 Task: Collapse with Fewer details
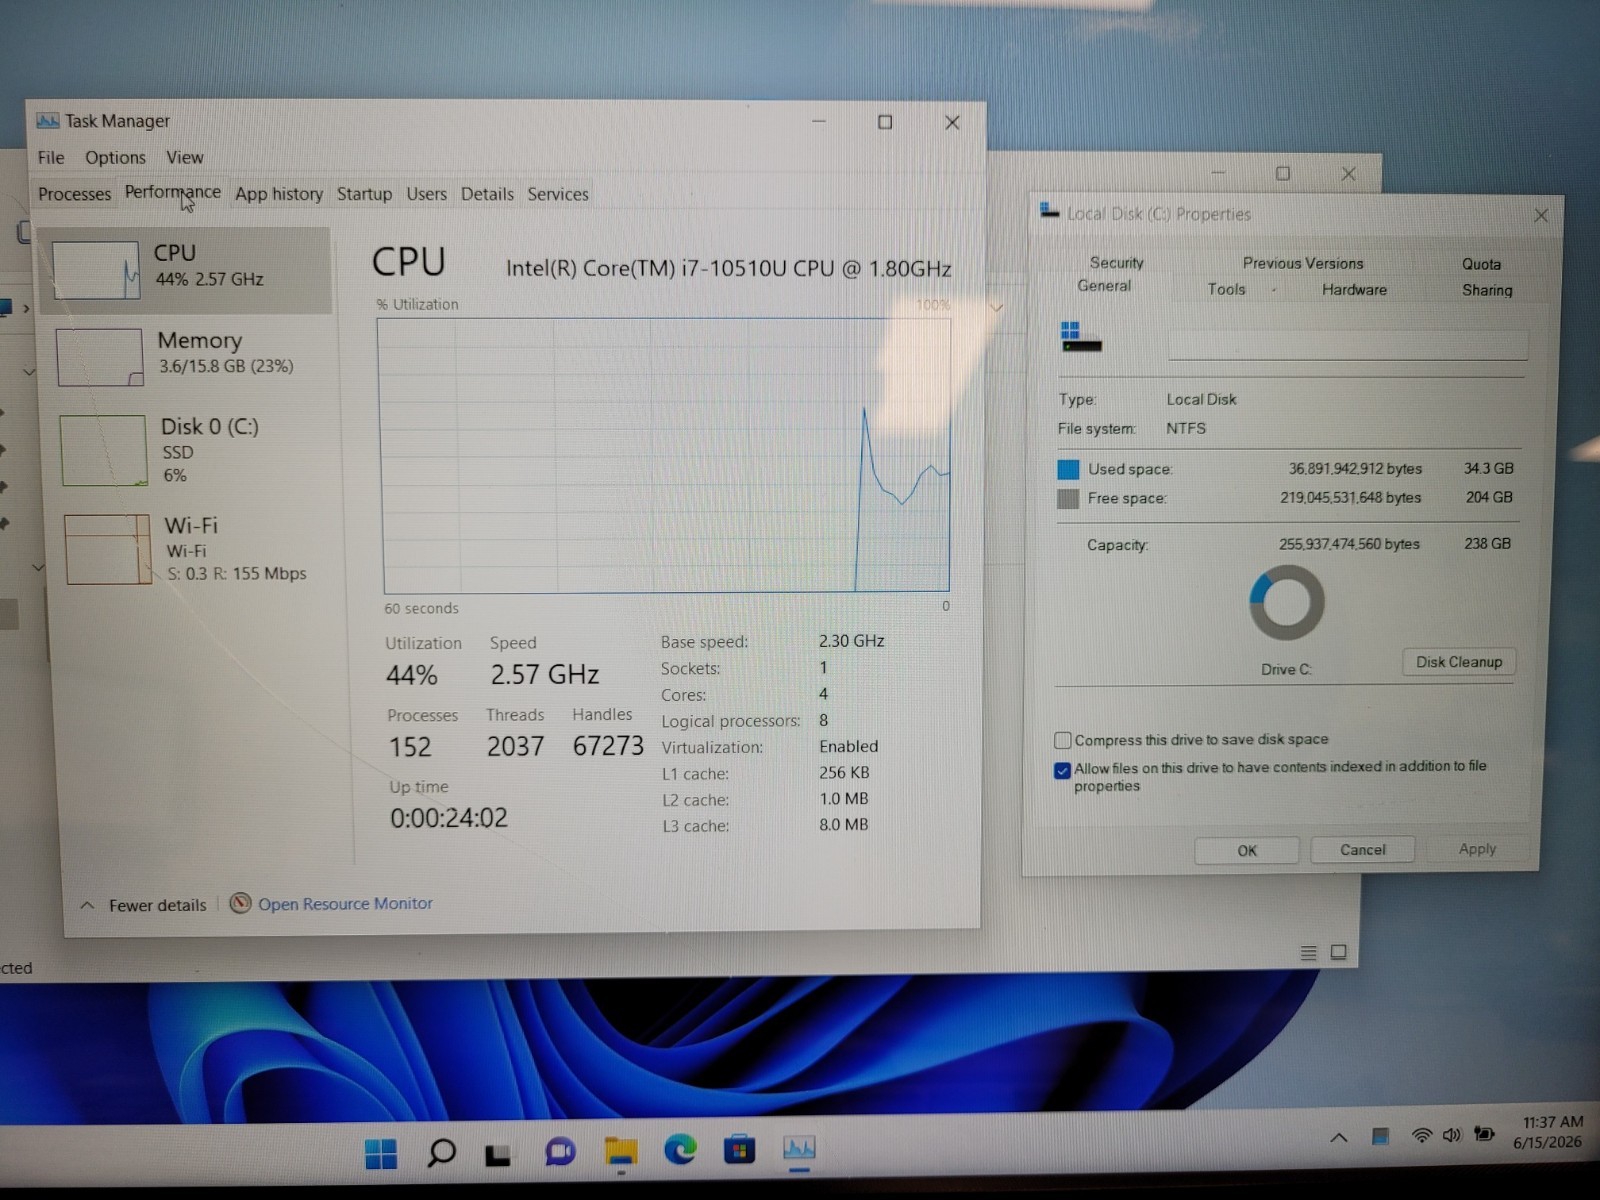(x=143, y=905)
